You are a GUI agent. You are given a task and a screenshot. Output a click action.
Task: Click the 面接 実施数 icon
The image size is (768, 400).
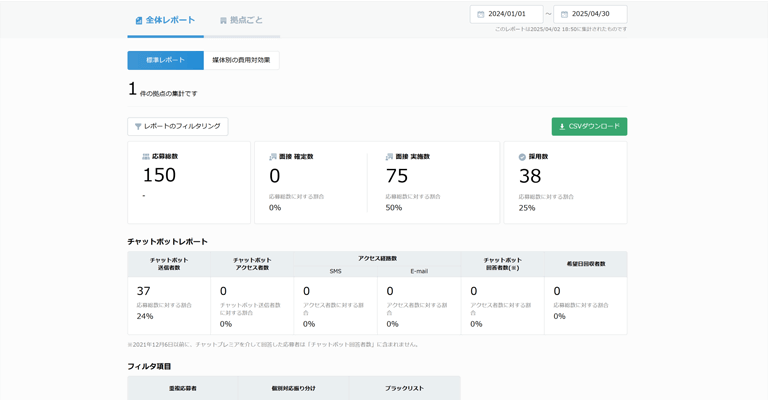coord(389,157)
